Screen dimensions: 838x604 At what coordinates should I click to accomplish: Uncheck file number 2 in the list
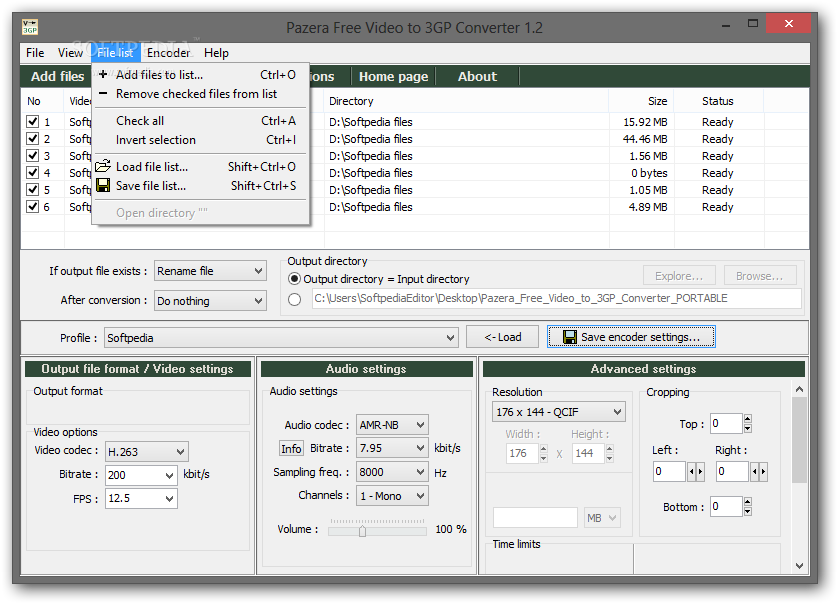click(33, 138)
